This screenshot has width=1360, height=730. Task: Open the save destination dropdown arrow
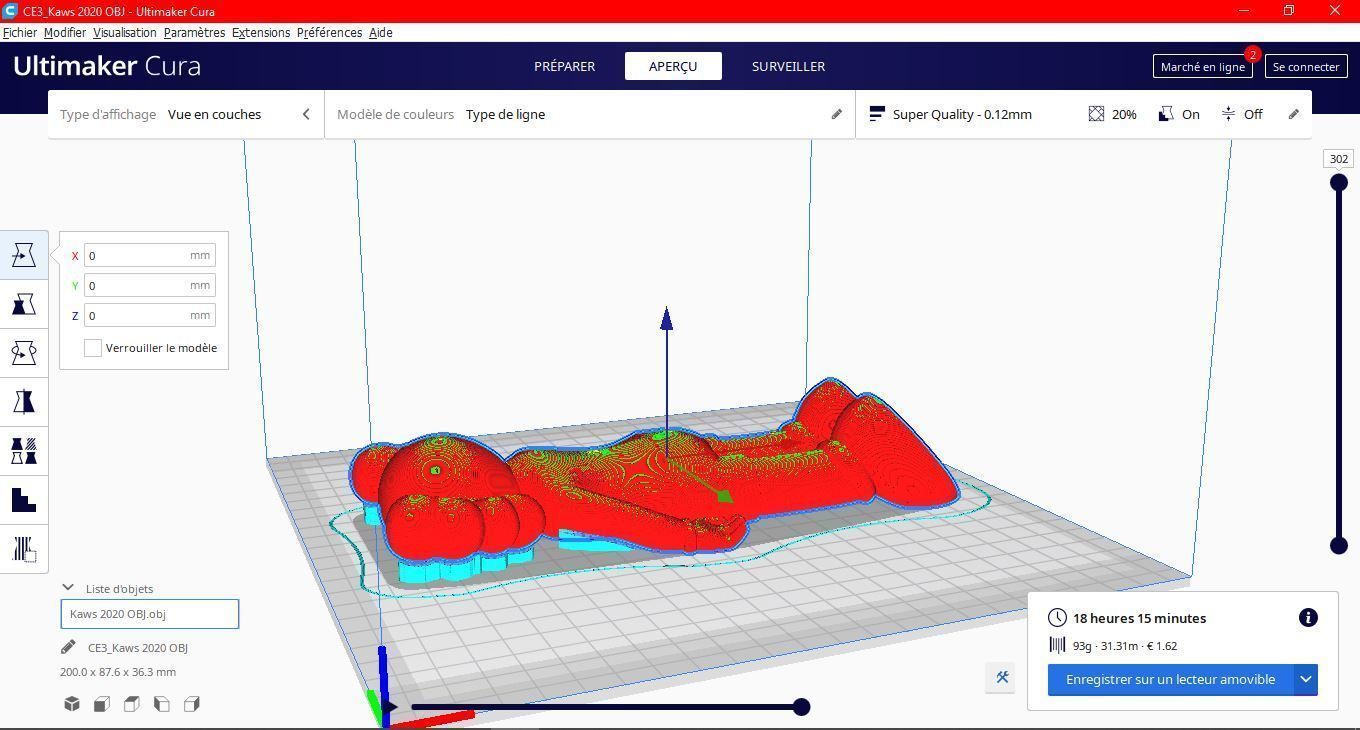tap(1306, 679)
